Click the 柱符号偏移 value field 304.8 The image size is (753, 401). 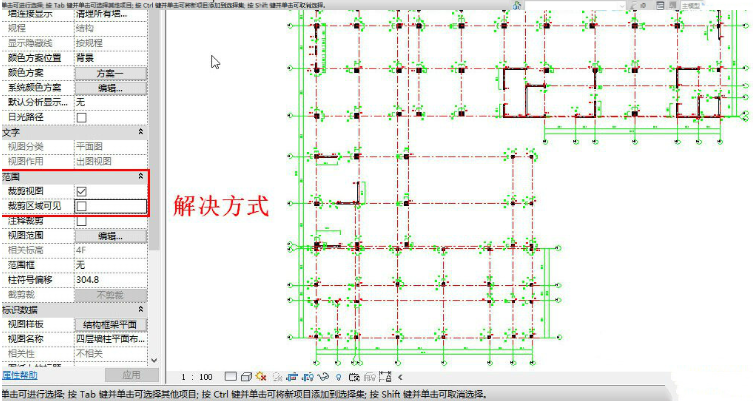(110, 281)
